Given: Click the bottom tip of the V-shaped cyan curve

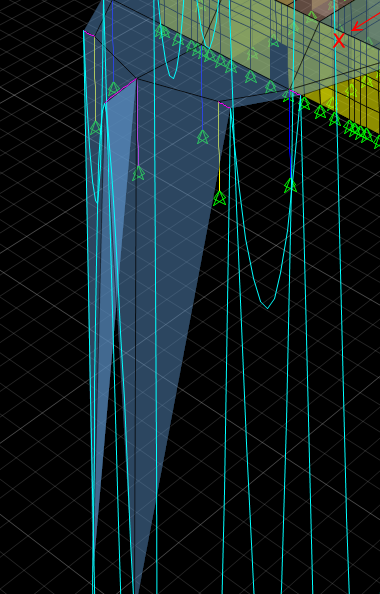Looking at the screenshot, I should click(x=267, y=308).
